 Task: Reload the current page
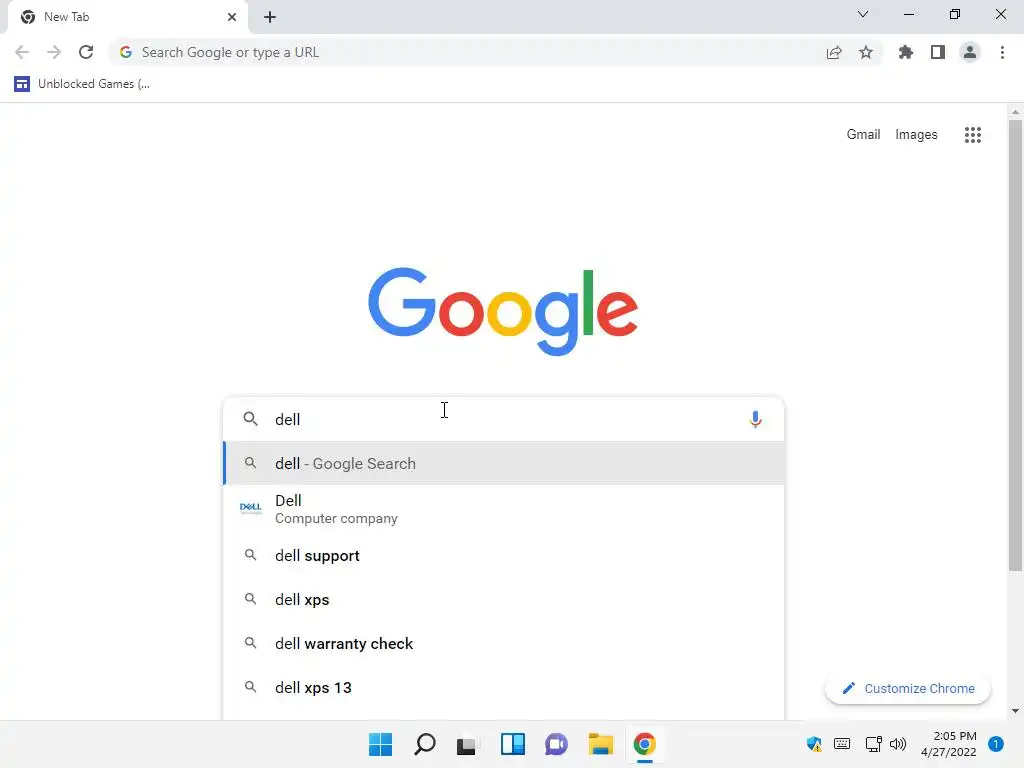(x=86, y=52)
